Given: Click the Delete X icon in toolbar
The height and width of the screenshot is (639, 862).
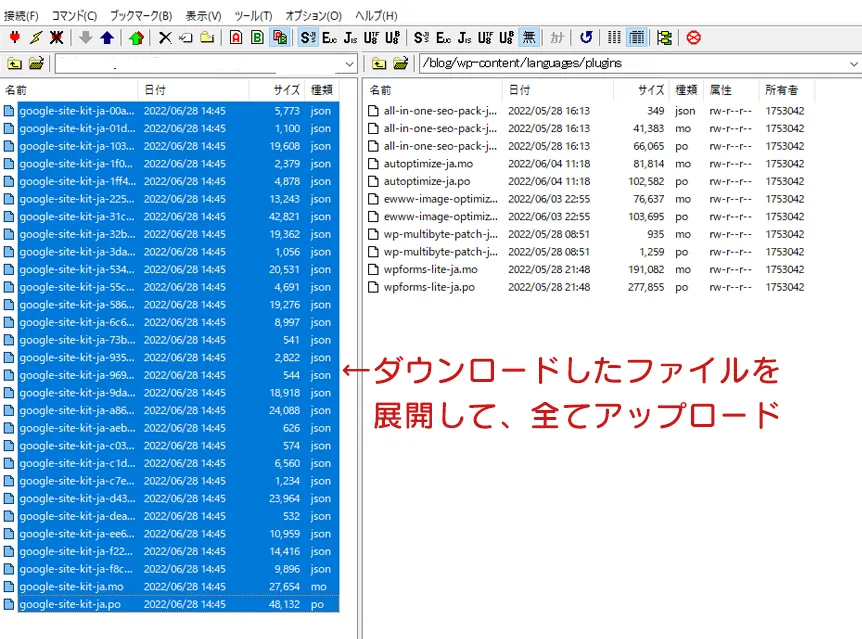Looking at the screenshot, I should coord(165,37).
